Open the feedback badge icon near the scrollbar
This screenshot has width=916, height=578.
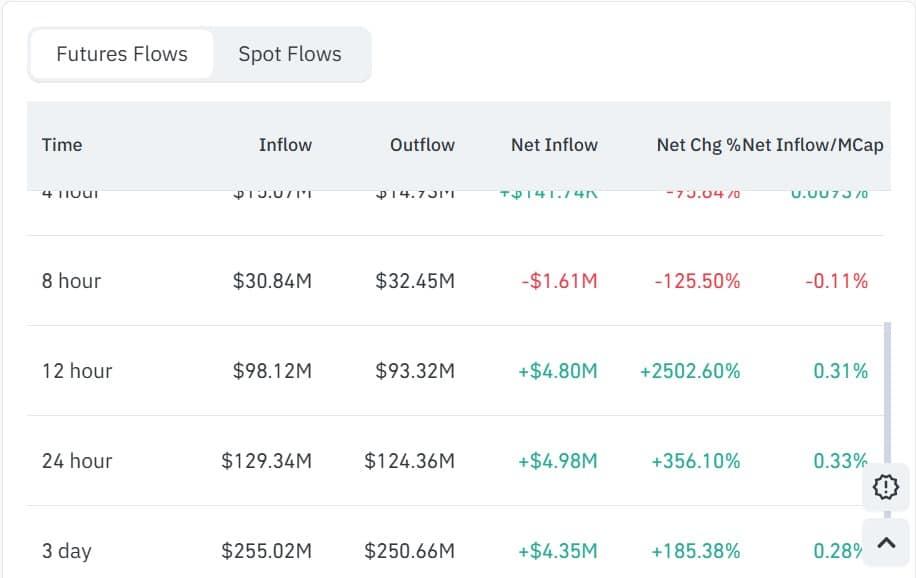pyautogui.click(x=884, y=487)
